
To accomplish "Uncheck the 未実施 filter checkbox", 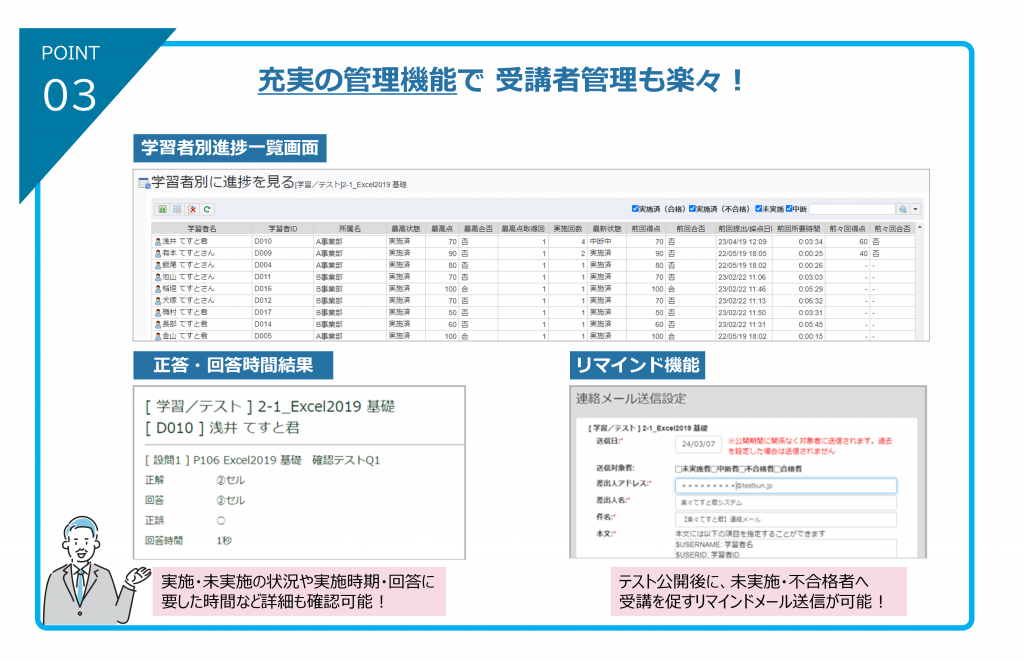I will click(x=759, y=209).
